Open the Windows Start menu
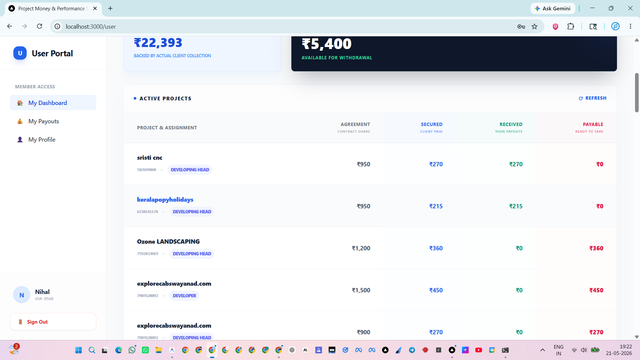The height and width of the screenshot is (360, 640). (78, 350)
